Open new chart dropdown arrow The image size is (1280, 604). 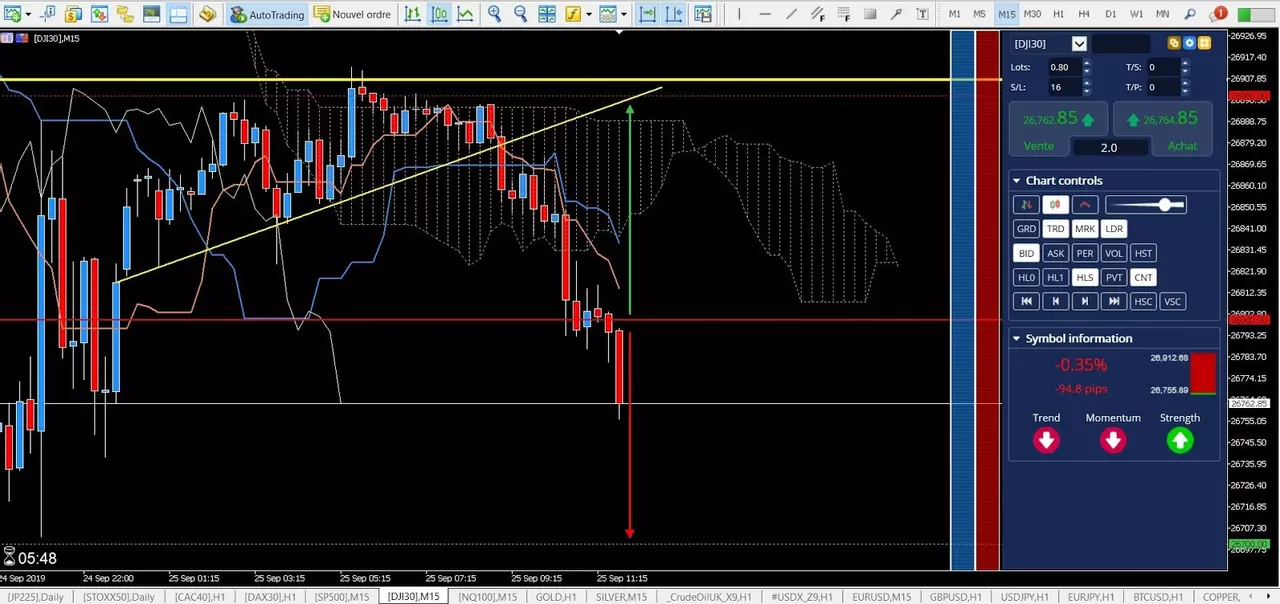28,14
